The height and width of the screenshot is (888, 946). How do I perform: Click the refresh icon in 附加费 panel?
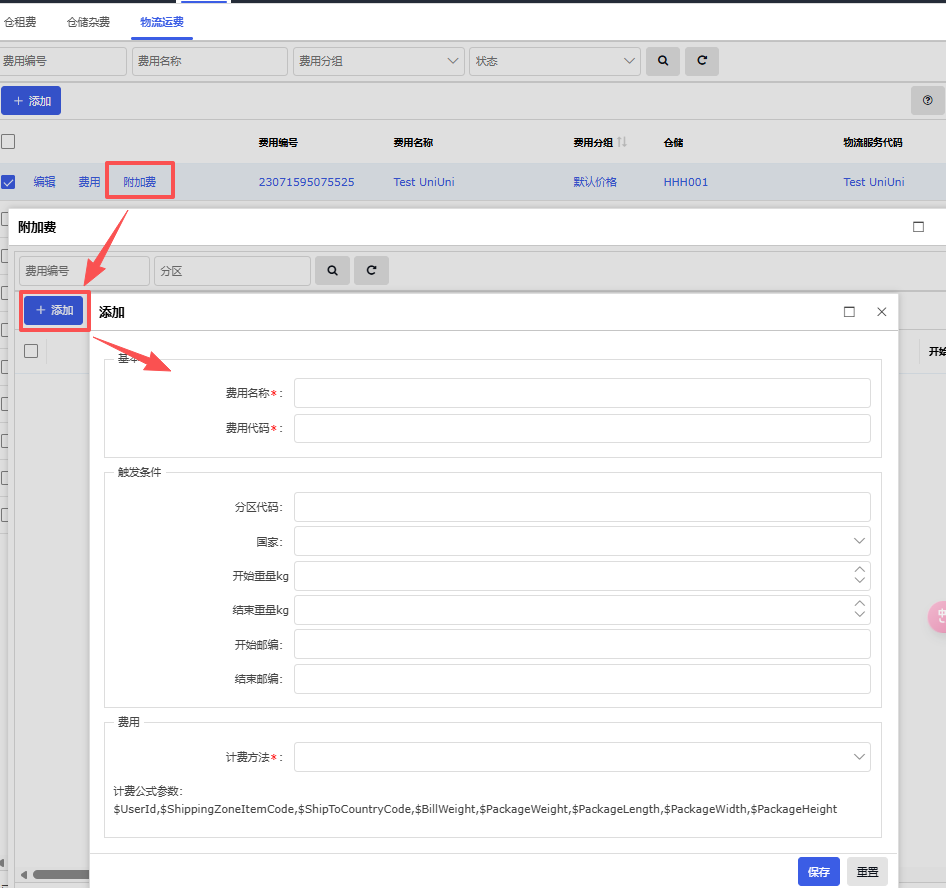point(371,270)
